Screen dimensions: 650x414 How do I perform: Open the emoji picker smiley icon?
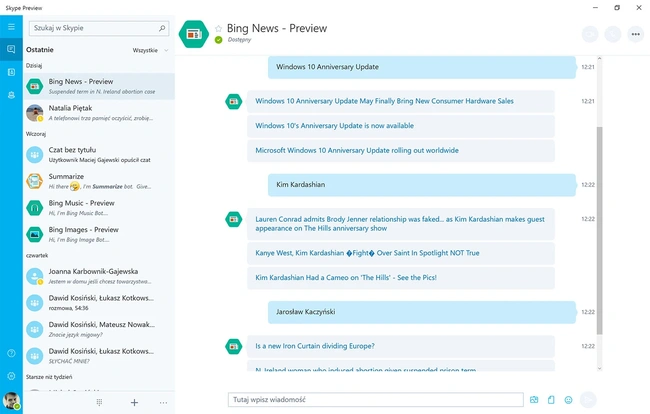568,400
